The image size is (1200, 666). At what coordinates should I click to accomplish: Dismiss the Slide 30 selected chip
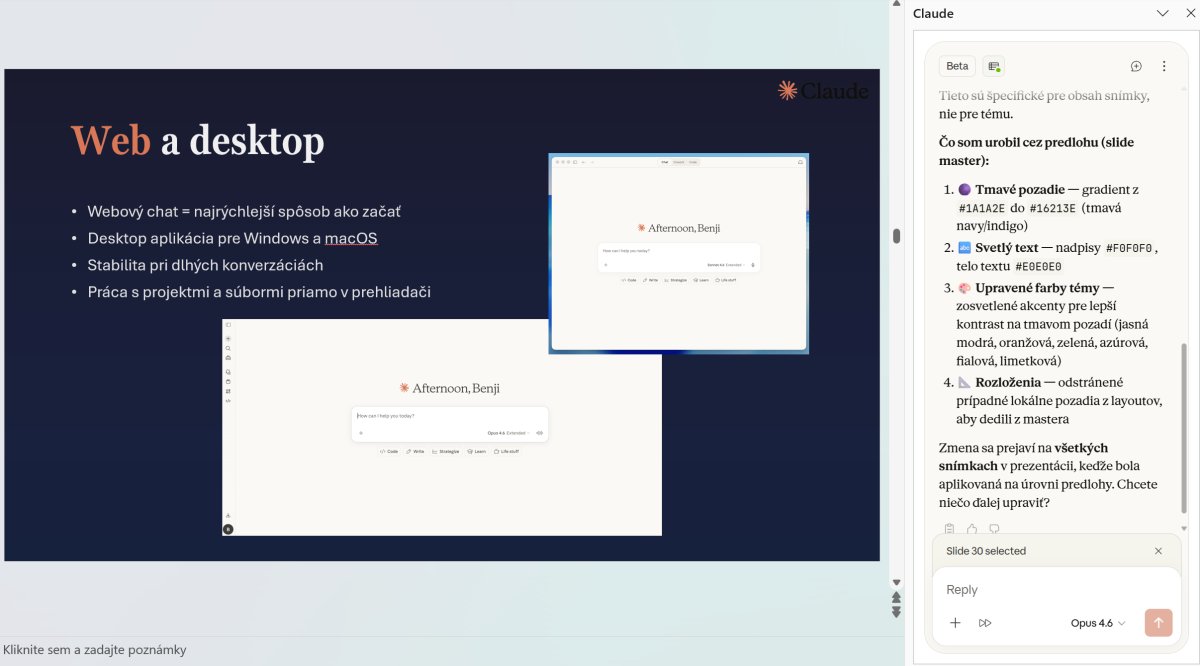click(x=1158, y=551)
